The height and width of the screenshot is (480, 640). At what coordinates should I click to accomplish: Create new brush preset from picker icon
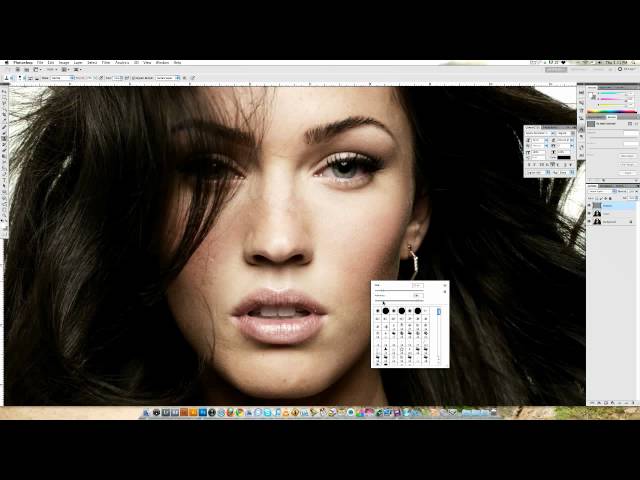pyautogui.click(x=445, y=292)
